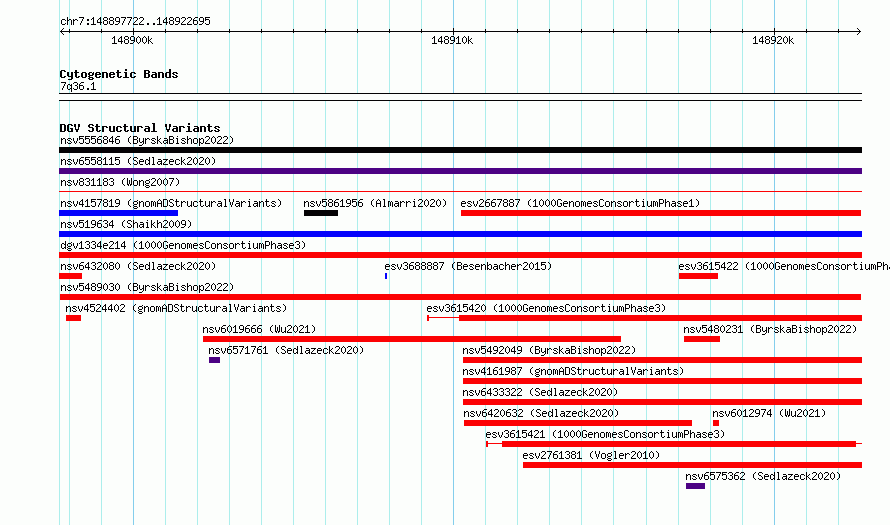Click the ruler's left arrow end
Image resolution: width=890 pixels, height=525 pixels.
click(62, 32)
